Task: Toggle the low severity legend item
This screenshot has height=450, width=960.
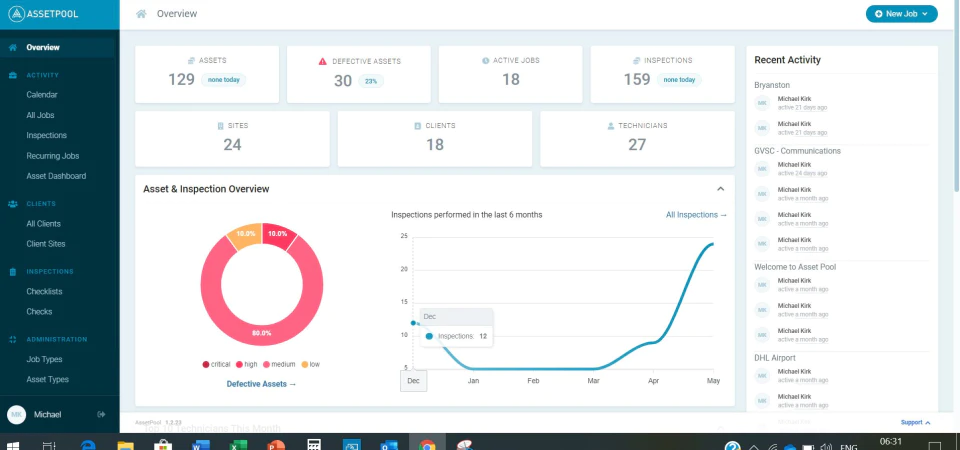Action: click(x=310, y=364)
